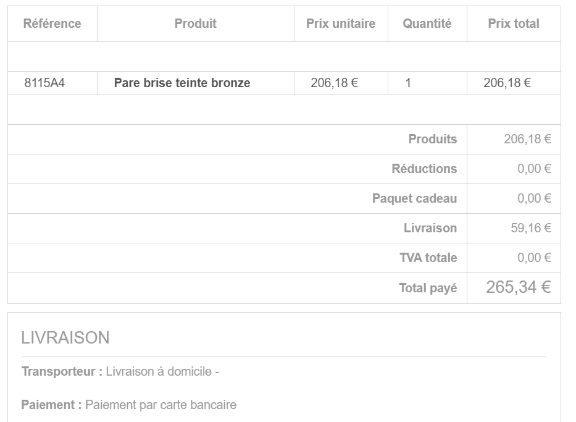Click the Paquet cadeau label
The height and width of the screenshot is (422, 576).
coord(415,199)
